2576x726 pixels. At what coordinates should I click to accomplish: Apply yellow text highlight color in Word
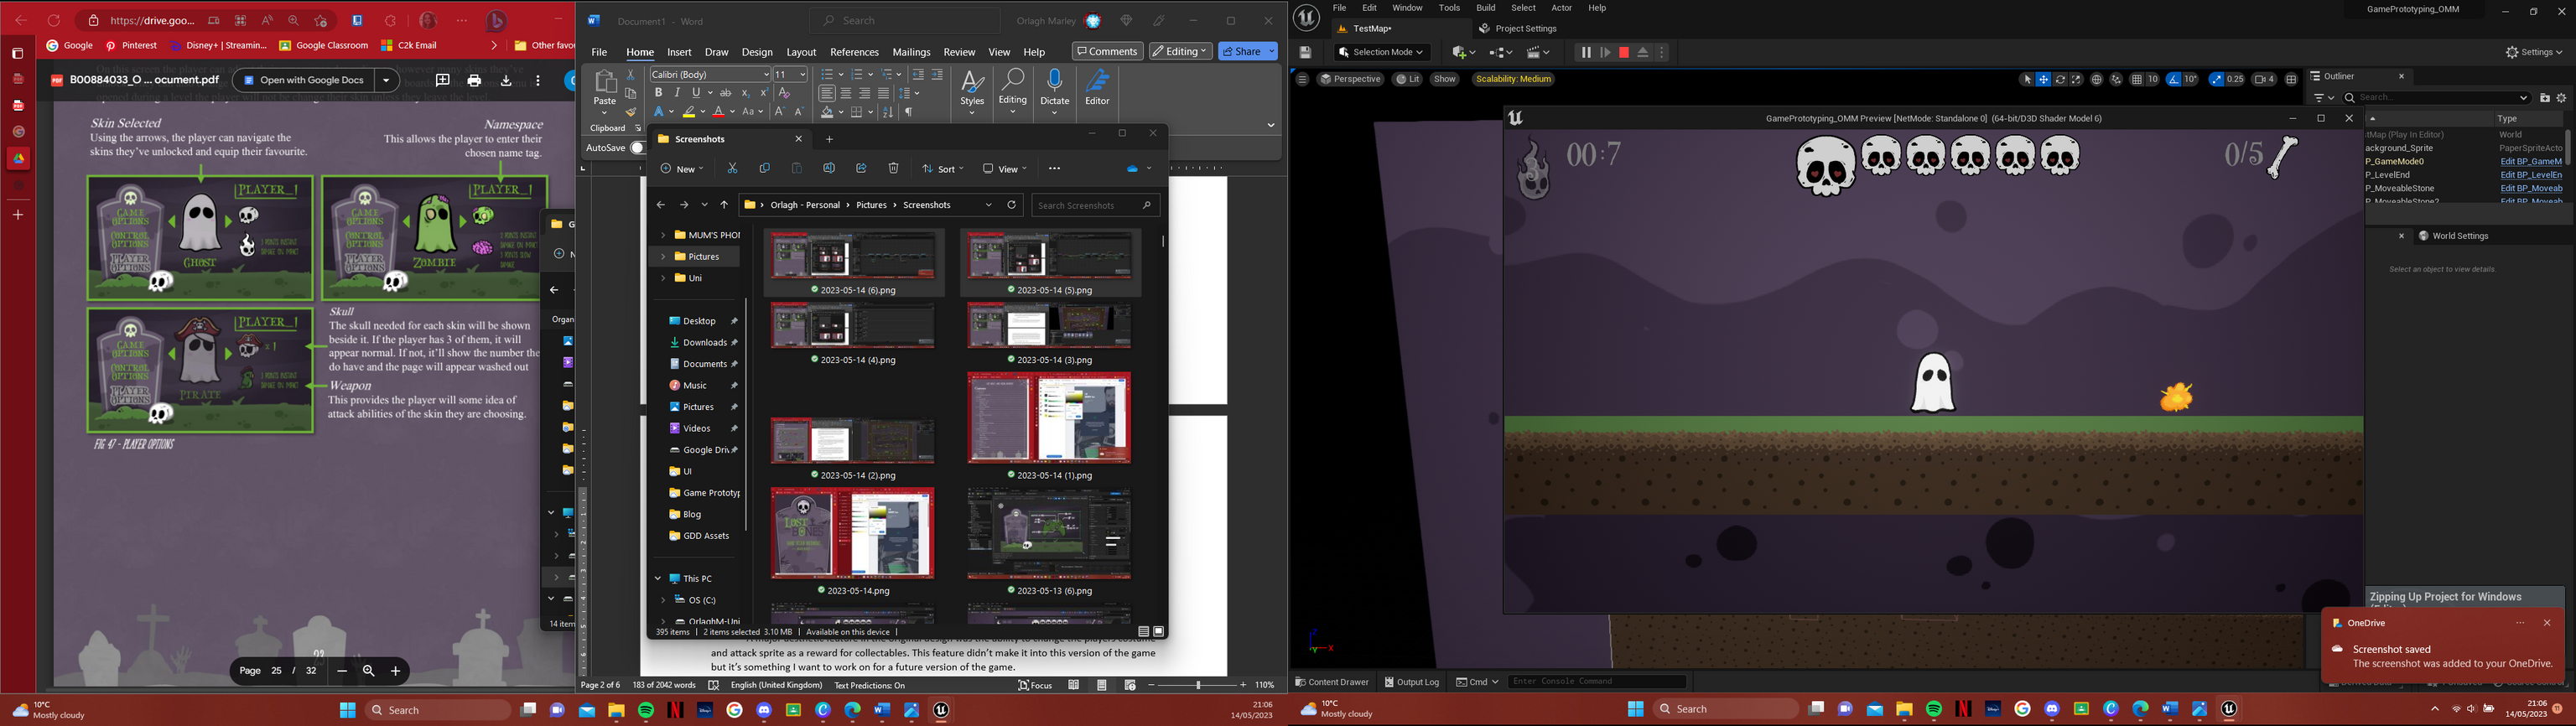pyautogui.click(x=689, y=112)
